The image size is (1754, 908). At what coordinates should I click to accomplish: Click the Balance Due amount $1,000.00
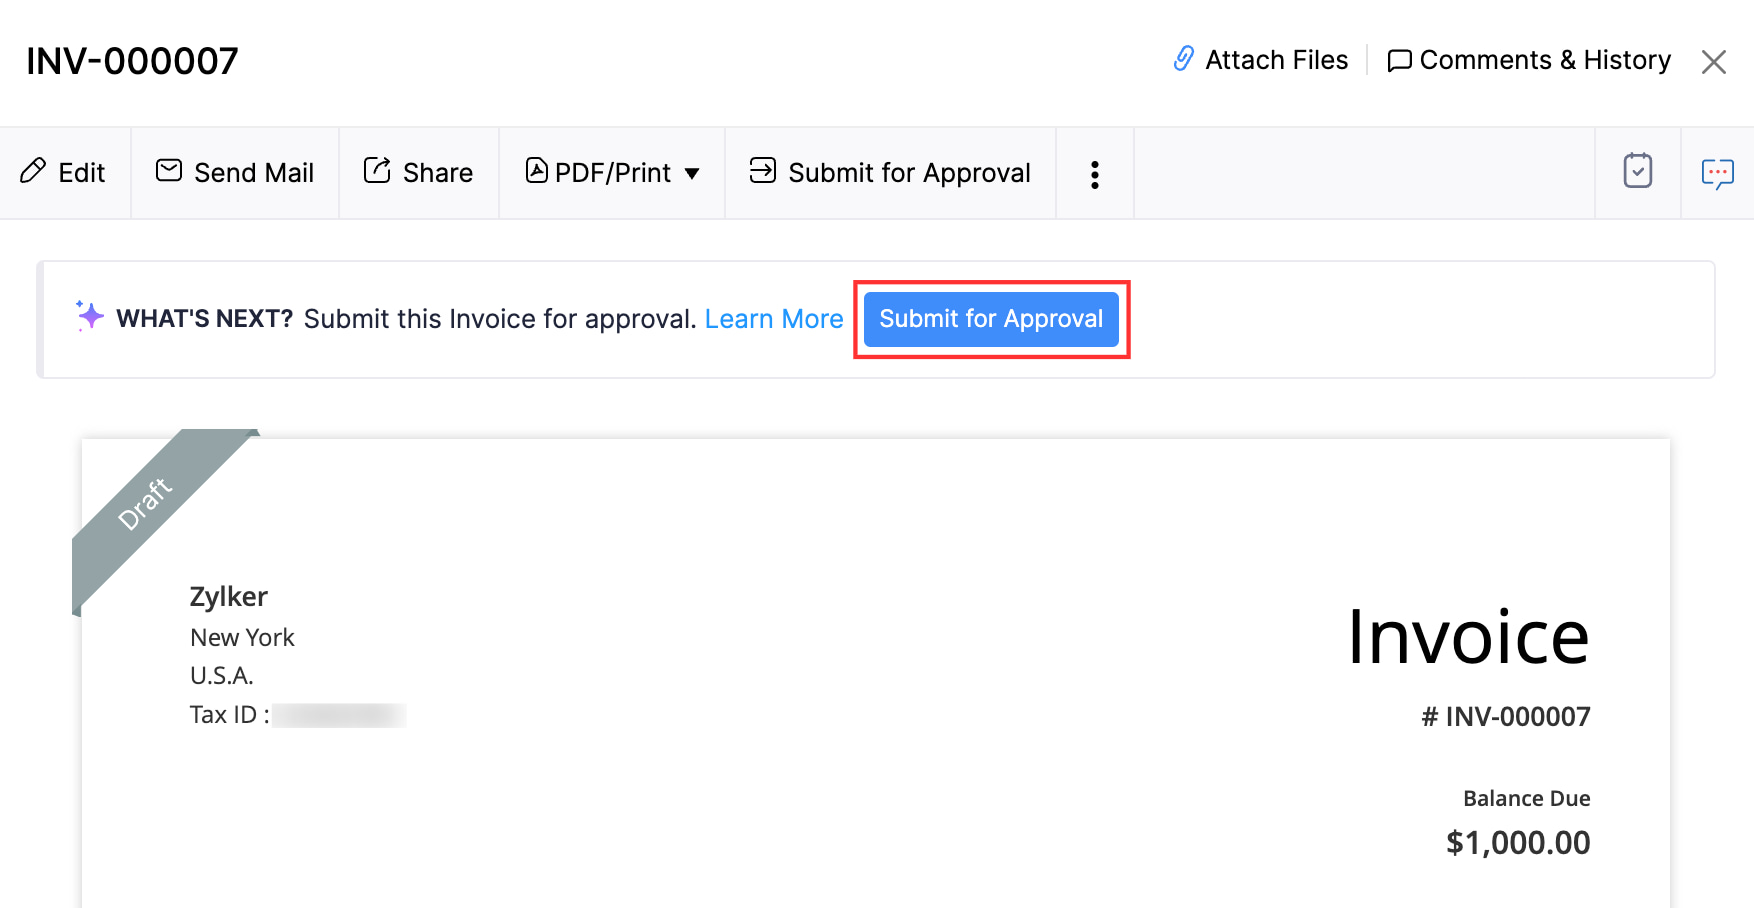click(1517, 842)
